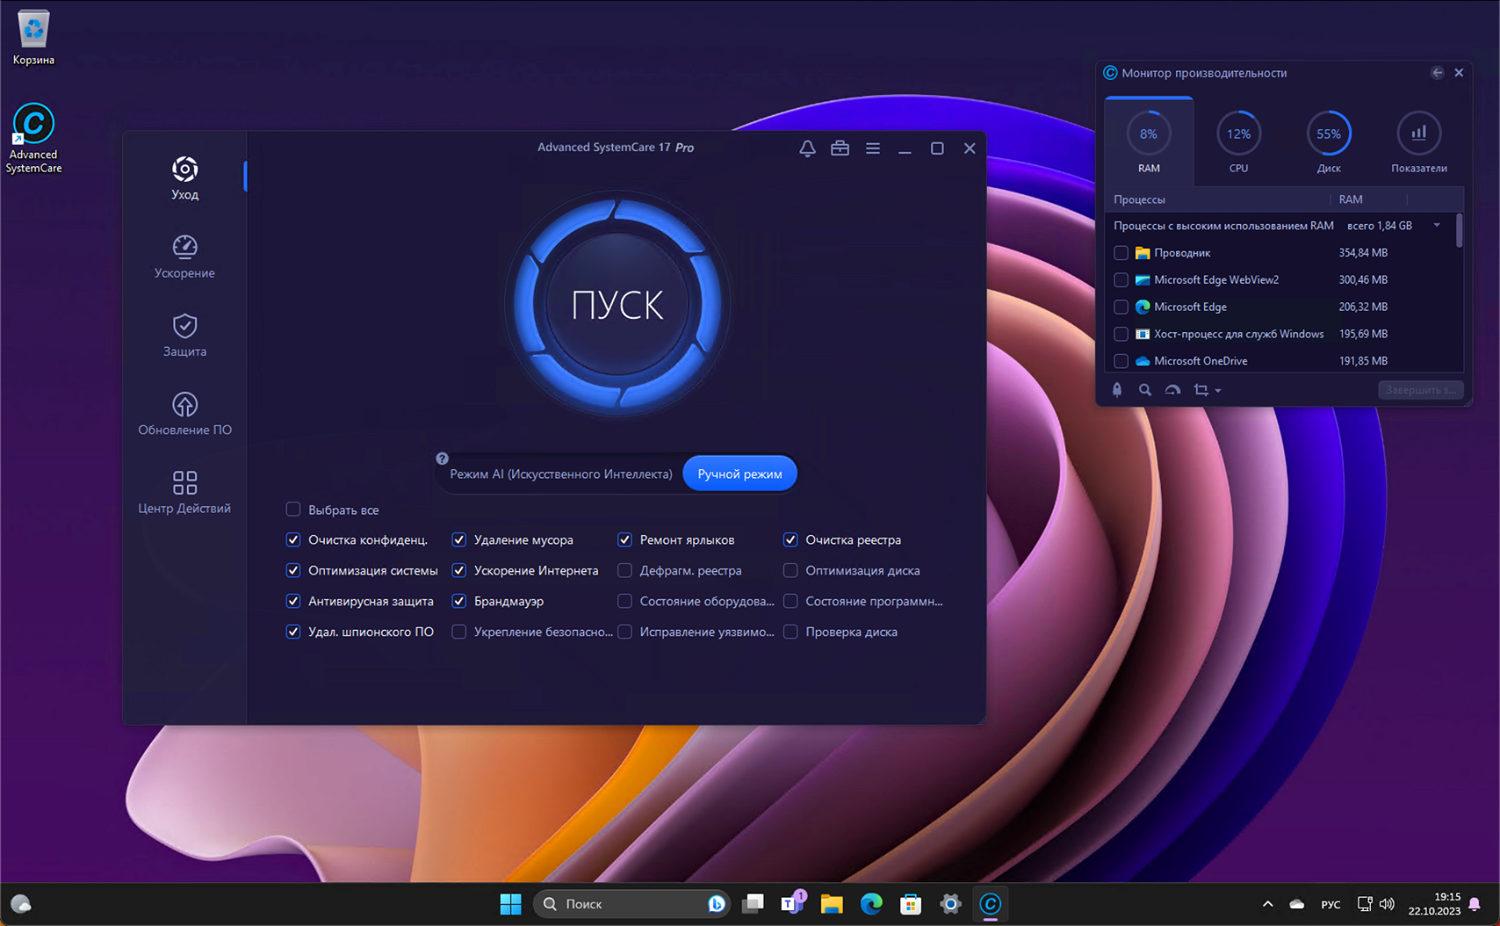Image resolution: width=1500 pixels, height=926 pixels.
Task: Go to Защита protection section
Action: [x=185, y=335]
